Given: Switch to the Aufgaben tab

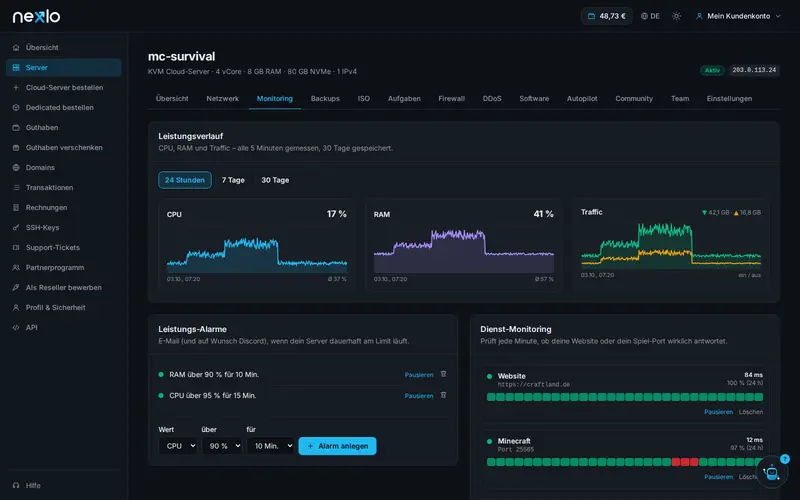Looking at the screenshot, I should pos(404,98).
